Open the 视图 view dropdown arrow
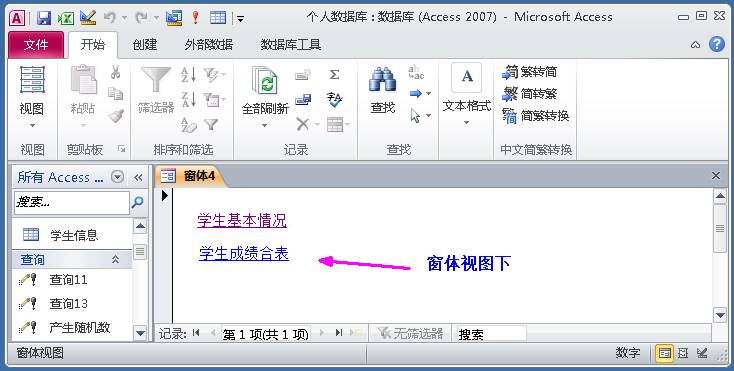 click(x=32, y=125)
